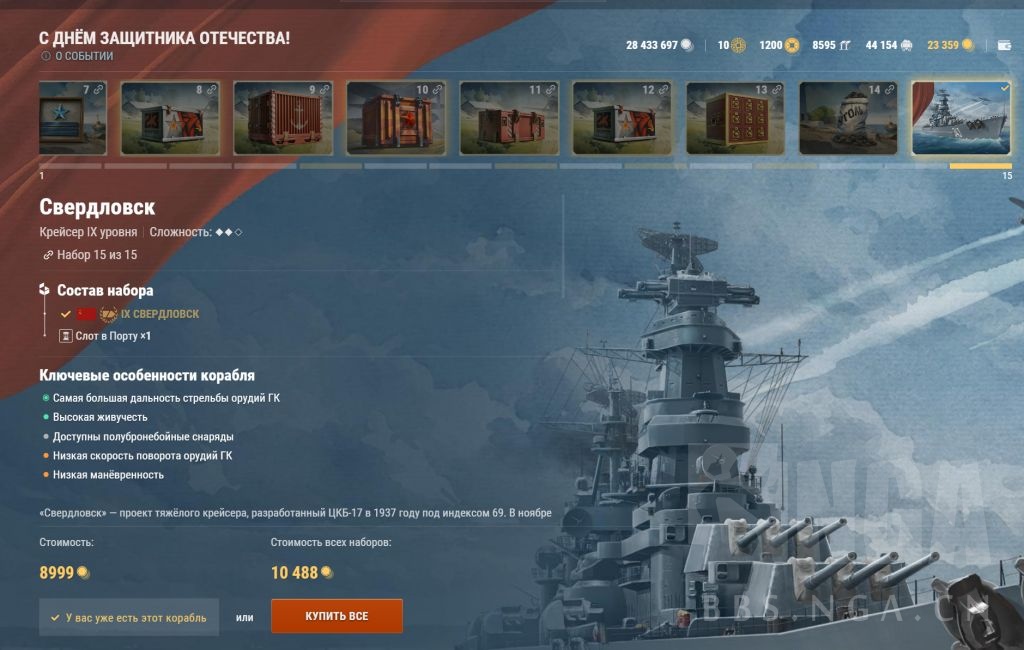Click the КУПИТЬ ВСЕ button
1024x650 pixels.
(x=337, y=616)
